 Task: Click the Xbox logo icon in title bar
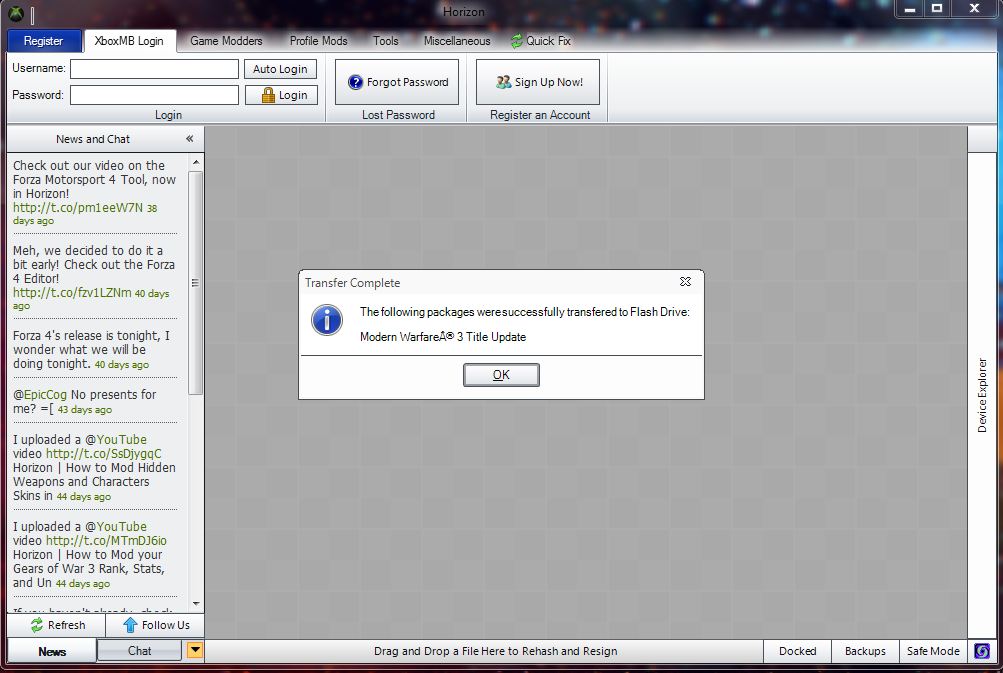click(x=16, y=13)
